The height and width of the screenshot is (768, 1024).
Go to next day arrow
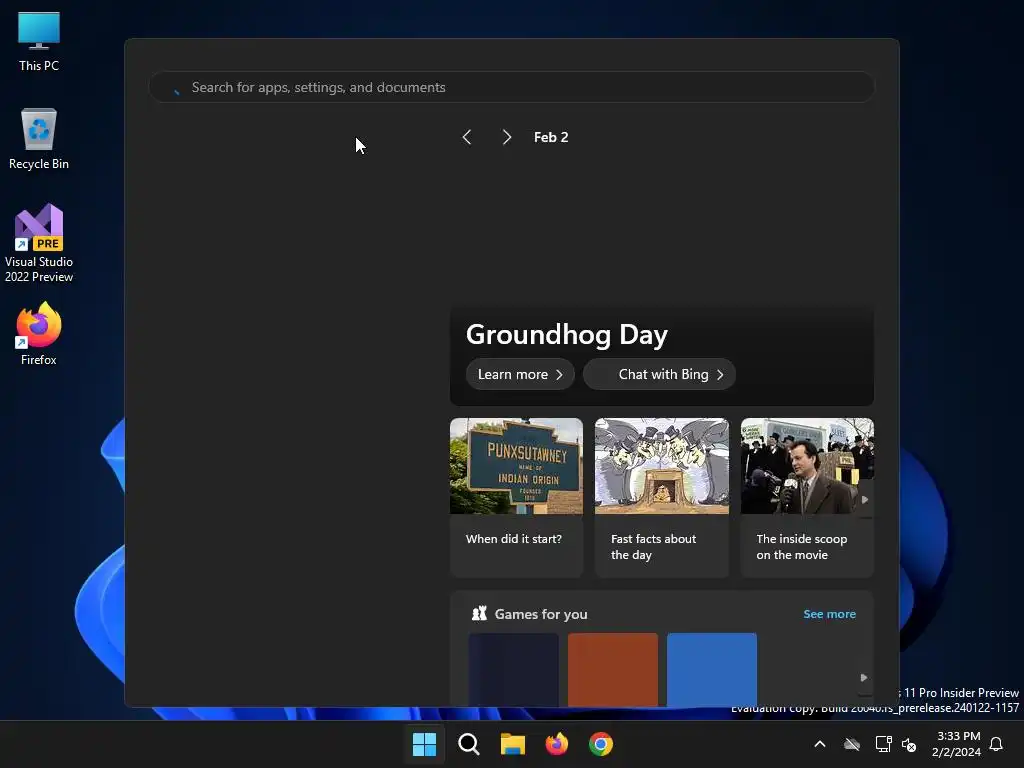click(507, 137)
